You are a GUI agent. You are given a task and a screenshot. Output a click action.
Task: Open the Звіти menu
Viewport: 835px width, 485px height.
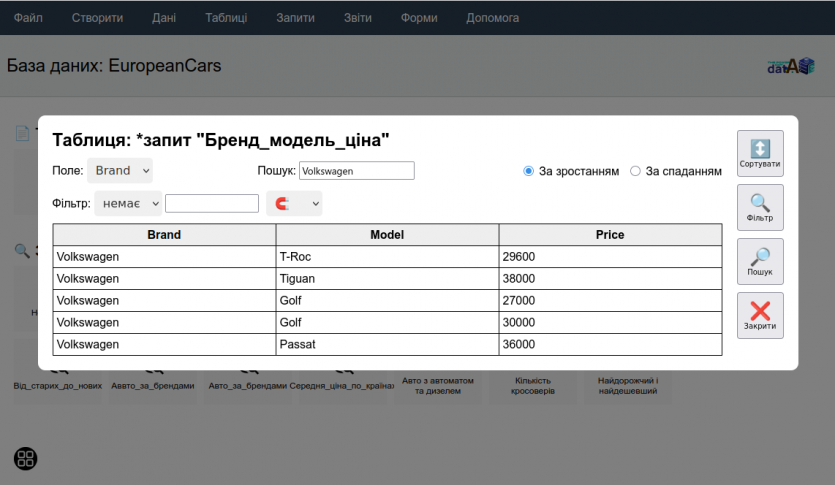(x=357, y=18)
